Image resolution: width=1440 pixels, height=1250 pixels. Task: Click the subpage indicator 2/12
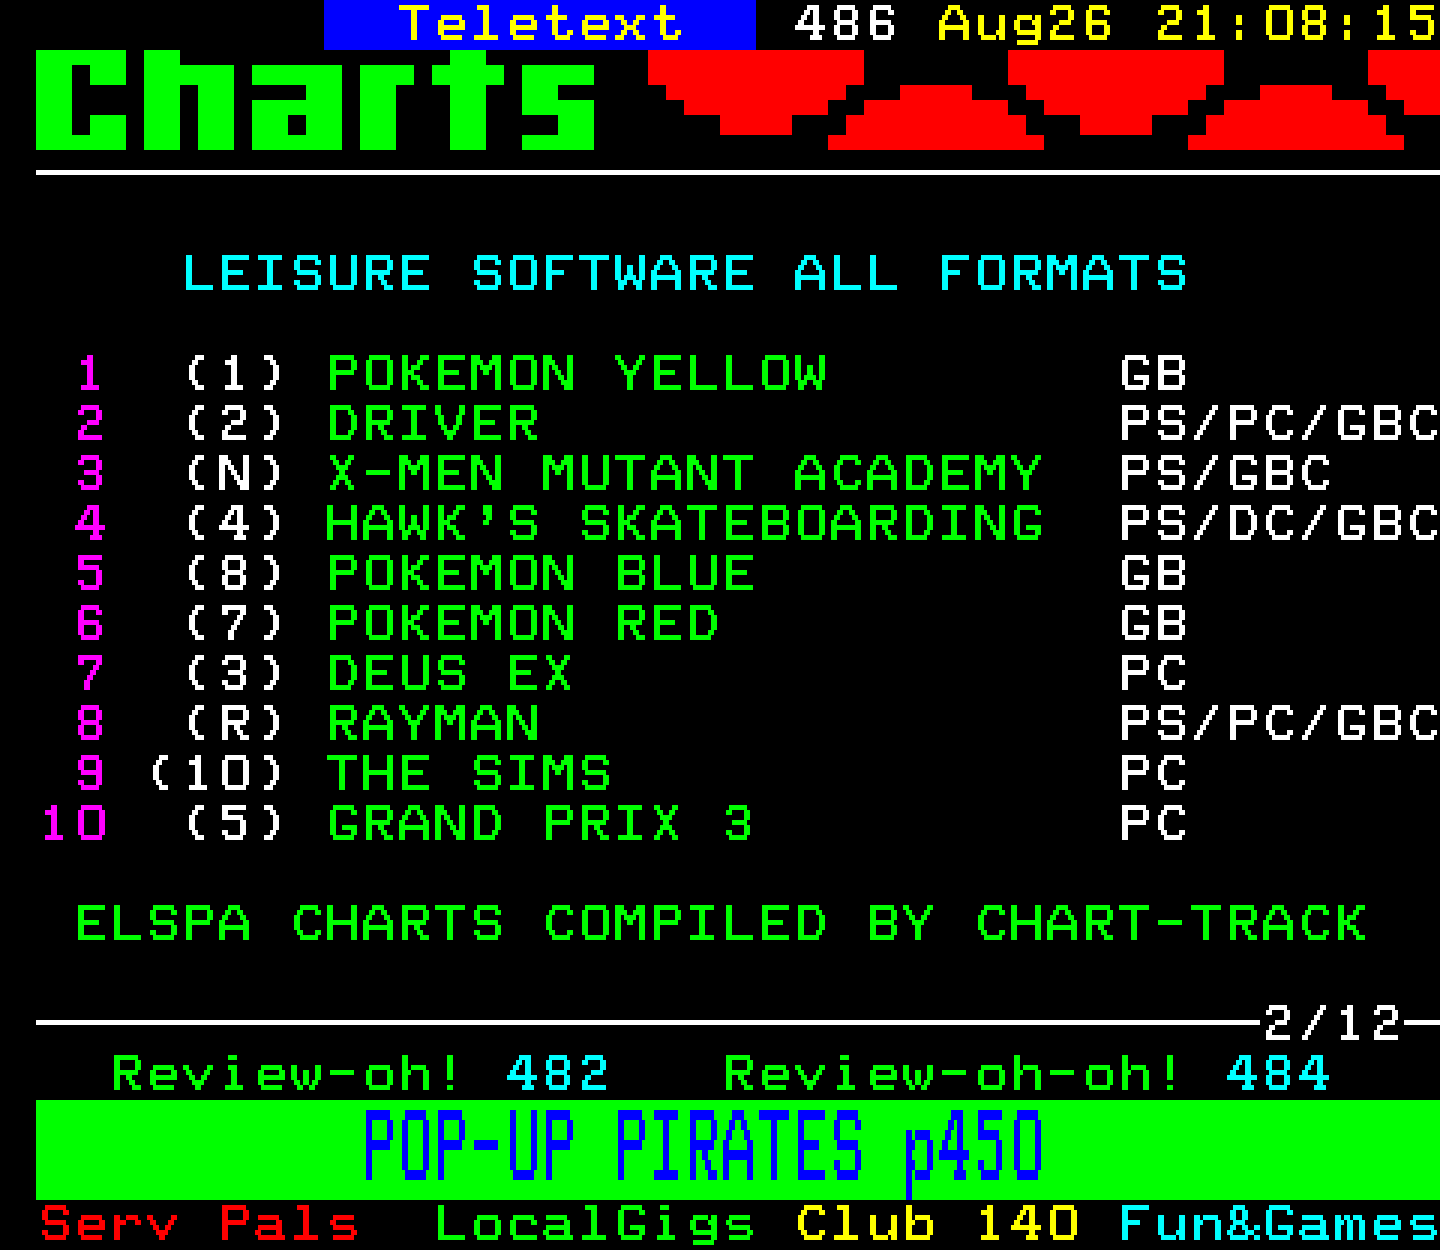pos(1333,1023)
